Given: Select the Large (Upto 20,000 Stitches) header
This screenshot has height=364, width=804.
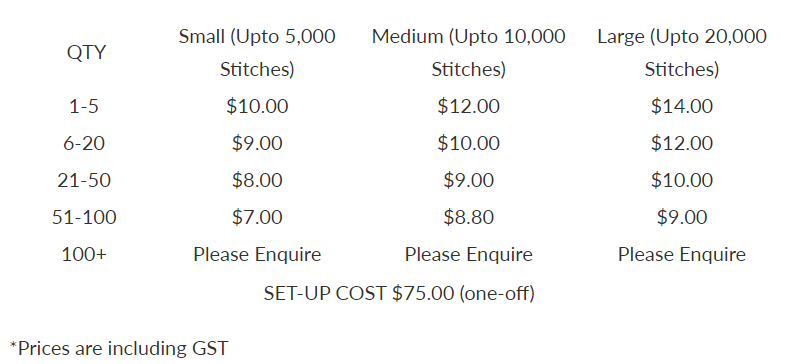Looking at the screenshot, I should click(681, 52).
